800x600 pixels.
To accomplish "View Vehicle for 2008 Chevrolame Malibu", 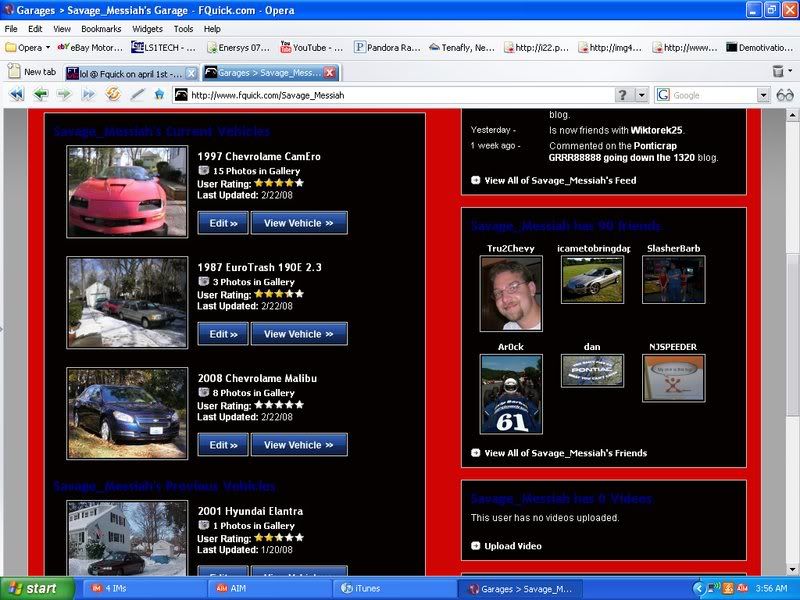I will 299,444.
